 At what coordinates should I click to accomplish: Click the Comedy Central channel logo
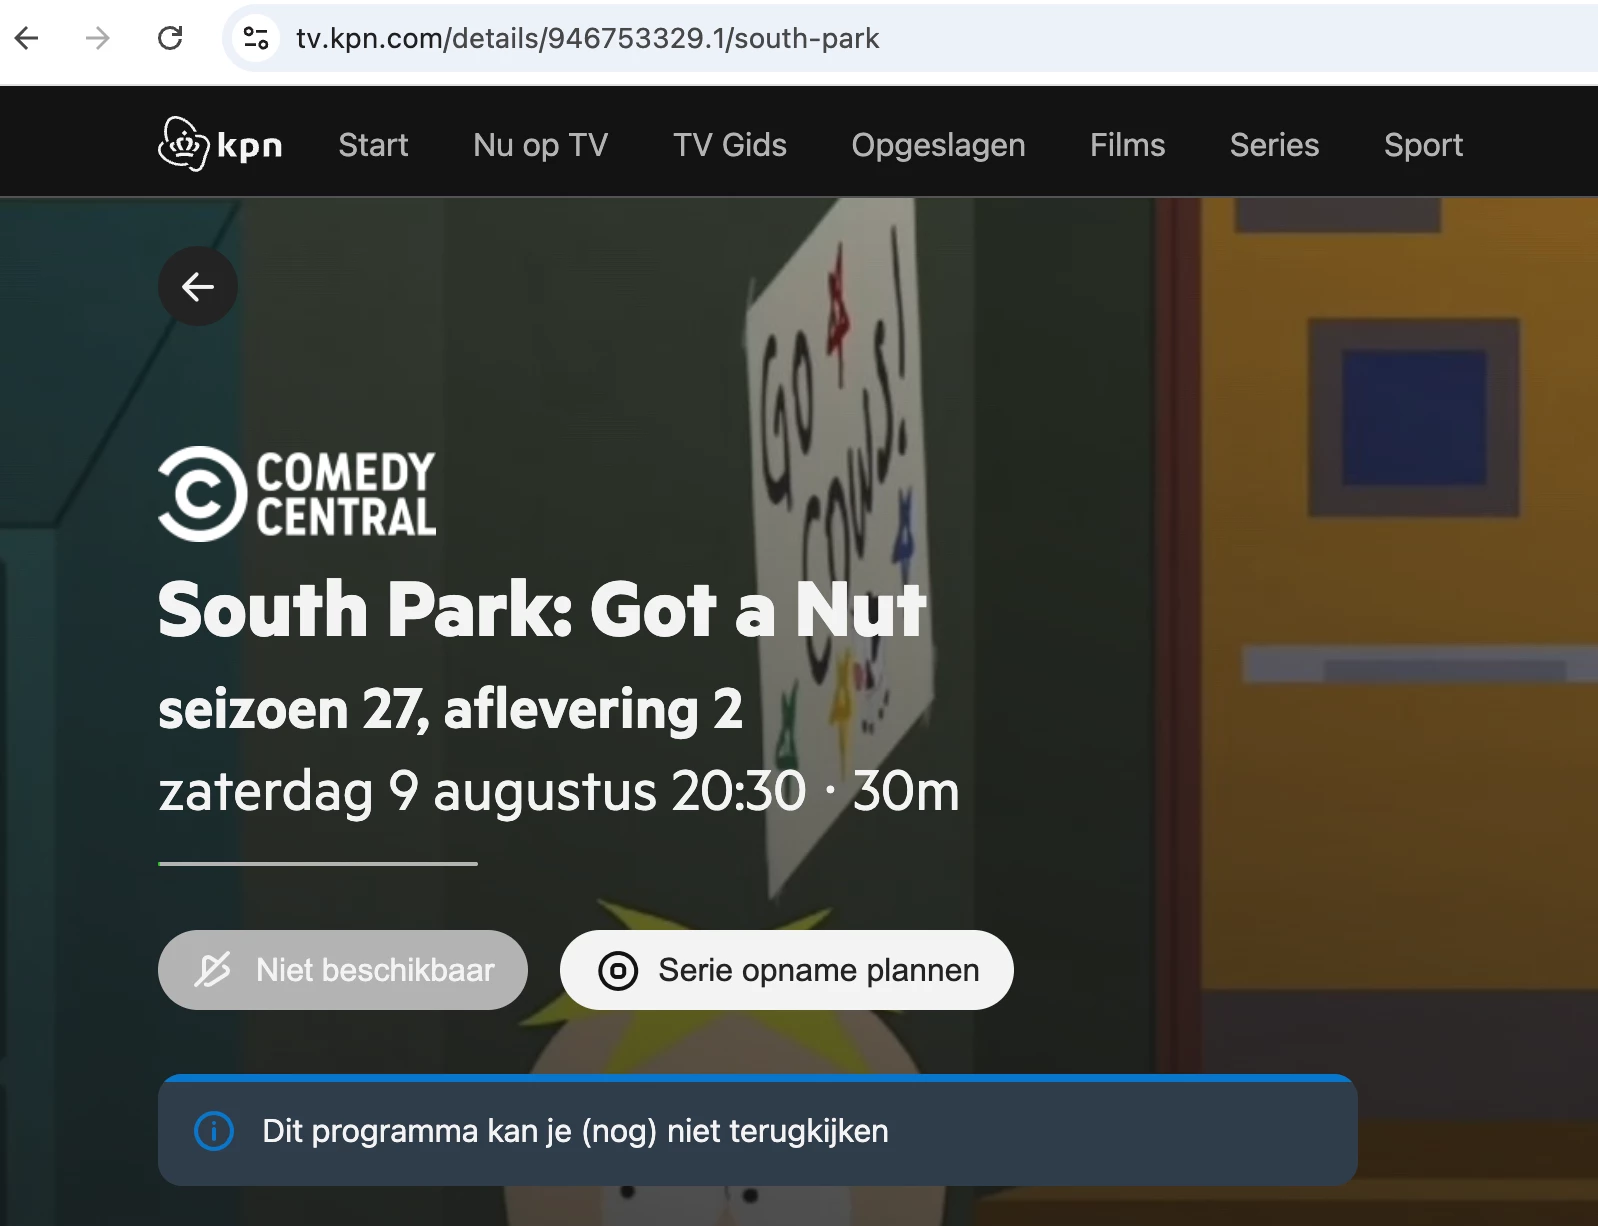point(297,494)
